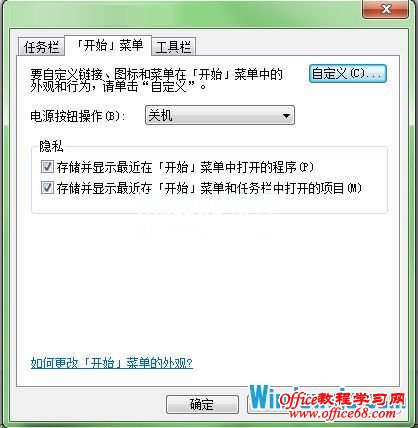Click the 电源按钮操作(B) label
The height and width of the screenshot is (428, 418).
click(x=77, y=116)
